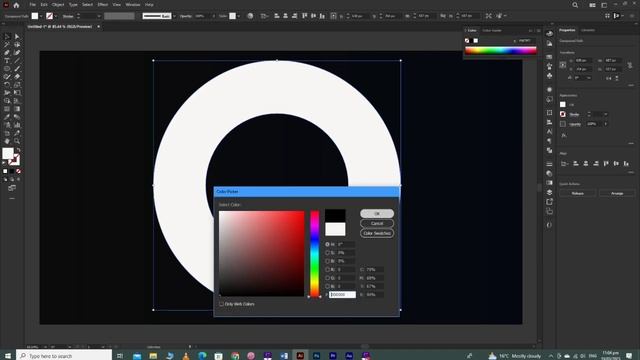
Task: Pick a color in the saturation field
Action: coord(262,253)
